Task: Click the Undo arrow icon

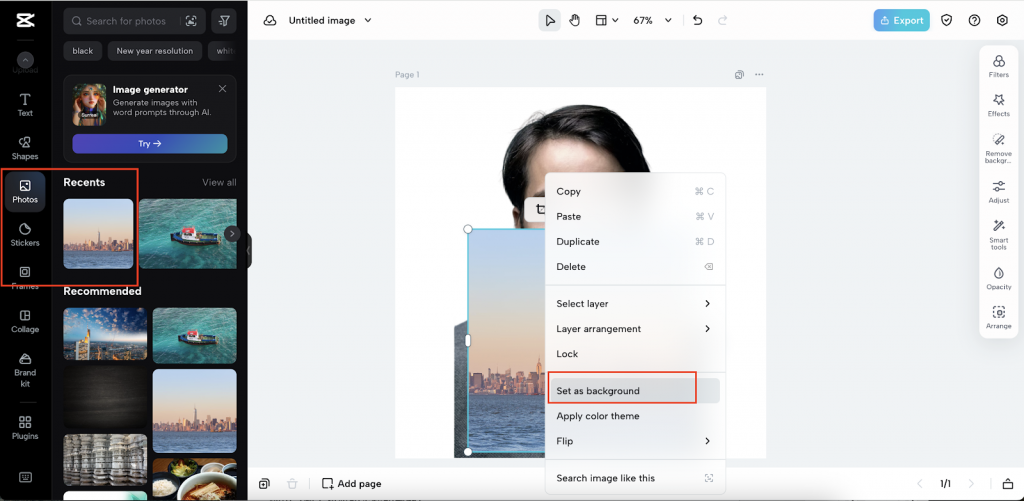Action: tap(697, 20)
